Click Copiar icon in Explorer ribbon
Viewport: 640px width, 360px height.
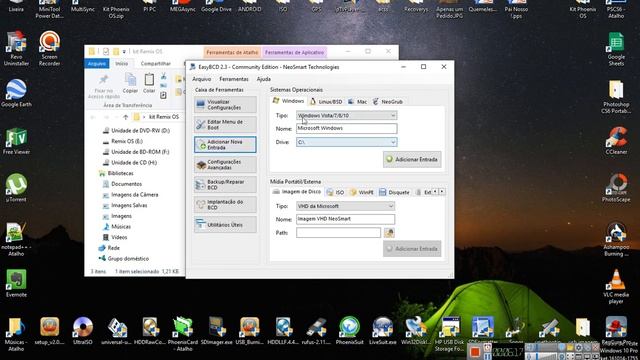(x=130, y=83)
